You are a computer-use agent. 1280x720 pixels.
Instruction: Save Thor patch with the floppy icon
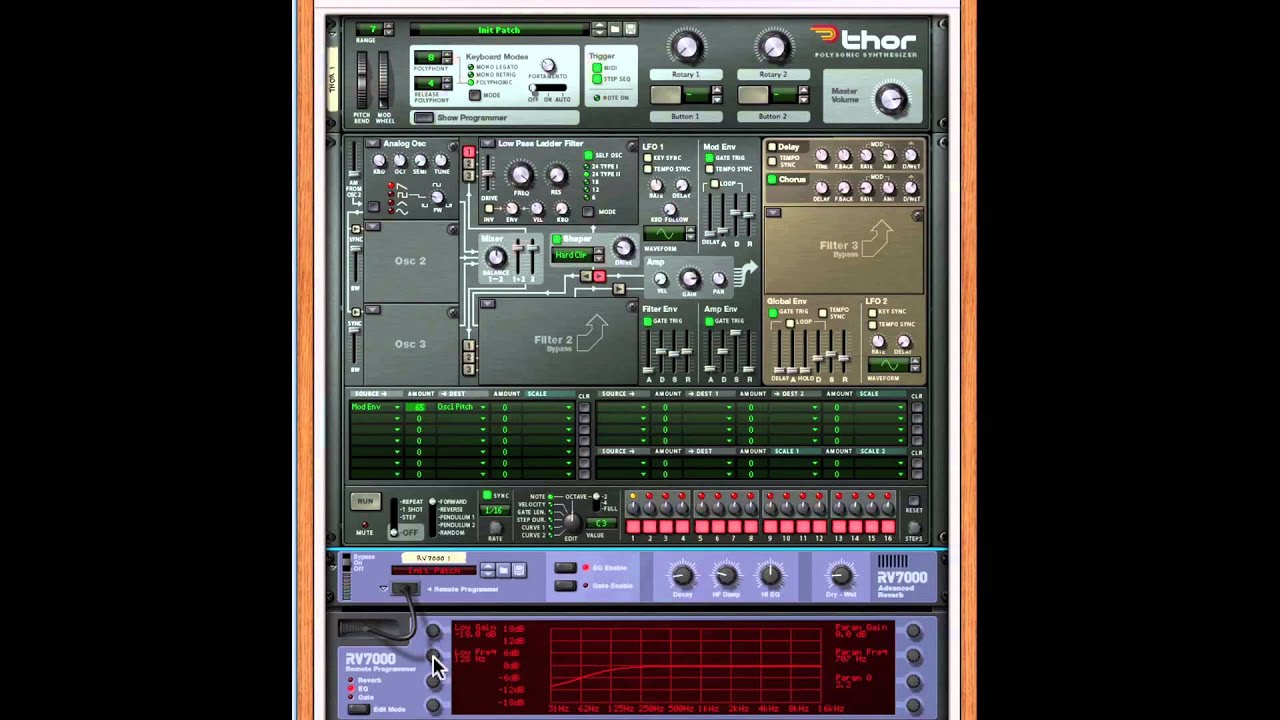tap(630, 29)
